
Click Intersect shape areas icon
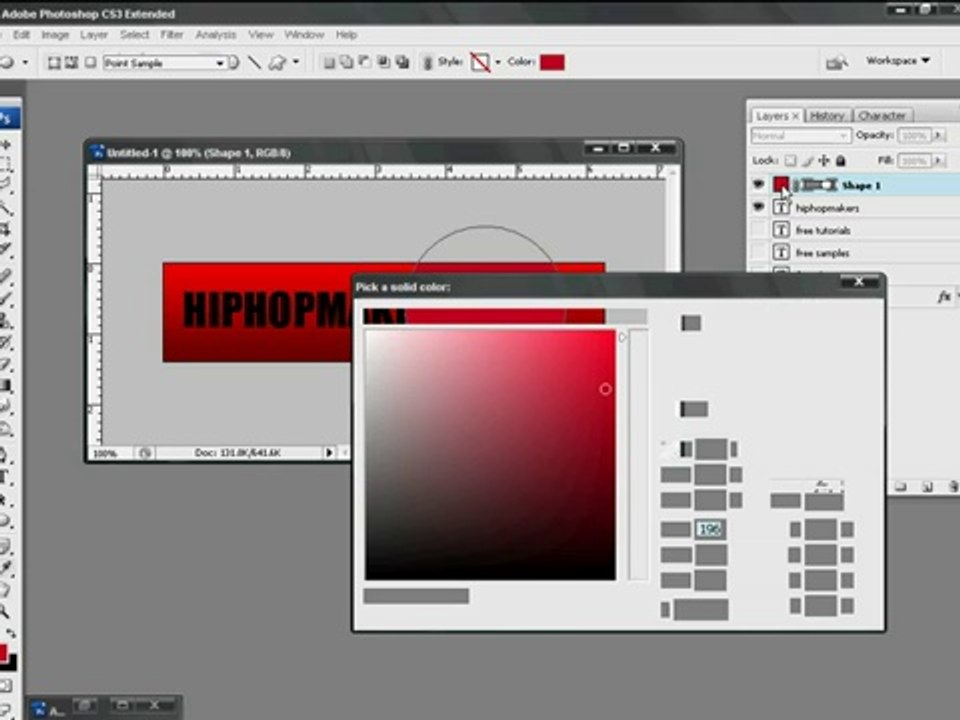click(384, 62)
